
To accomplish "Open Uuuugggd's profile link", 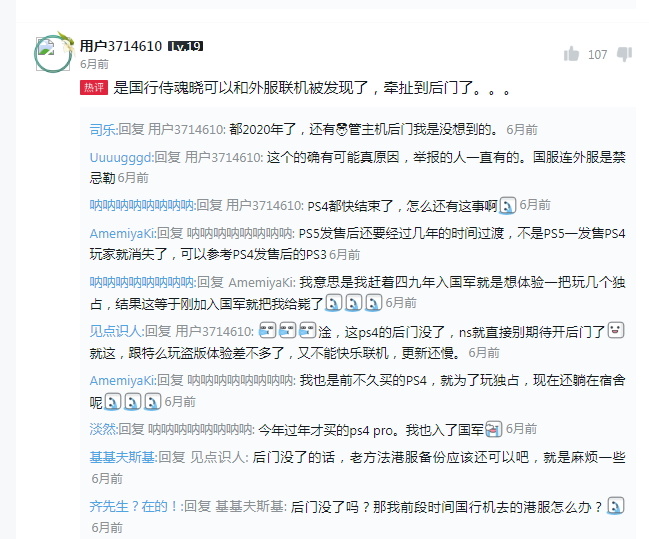I will coord(121,157).
